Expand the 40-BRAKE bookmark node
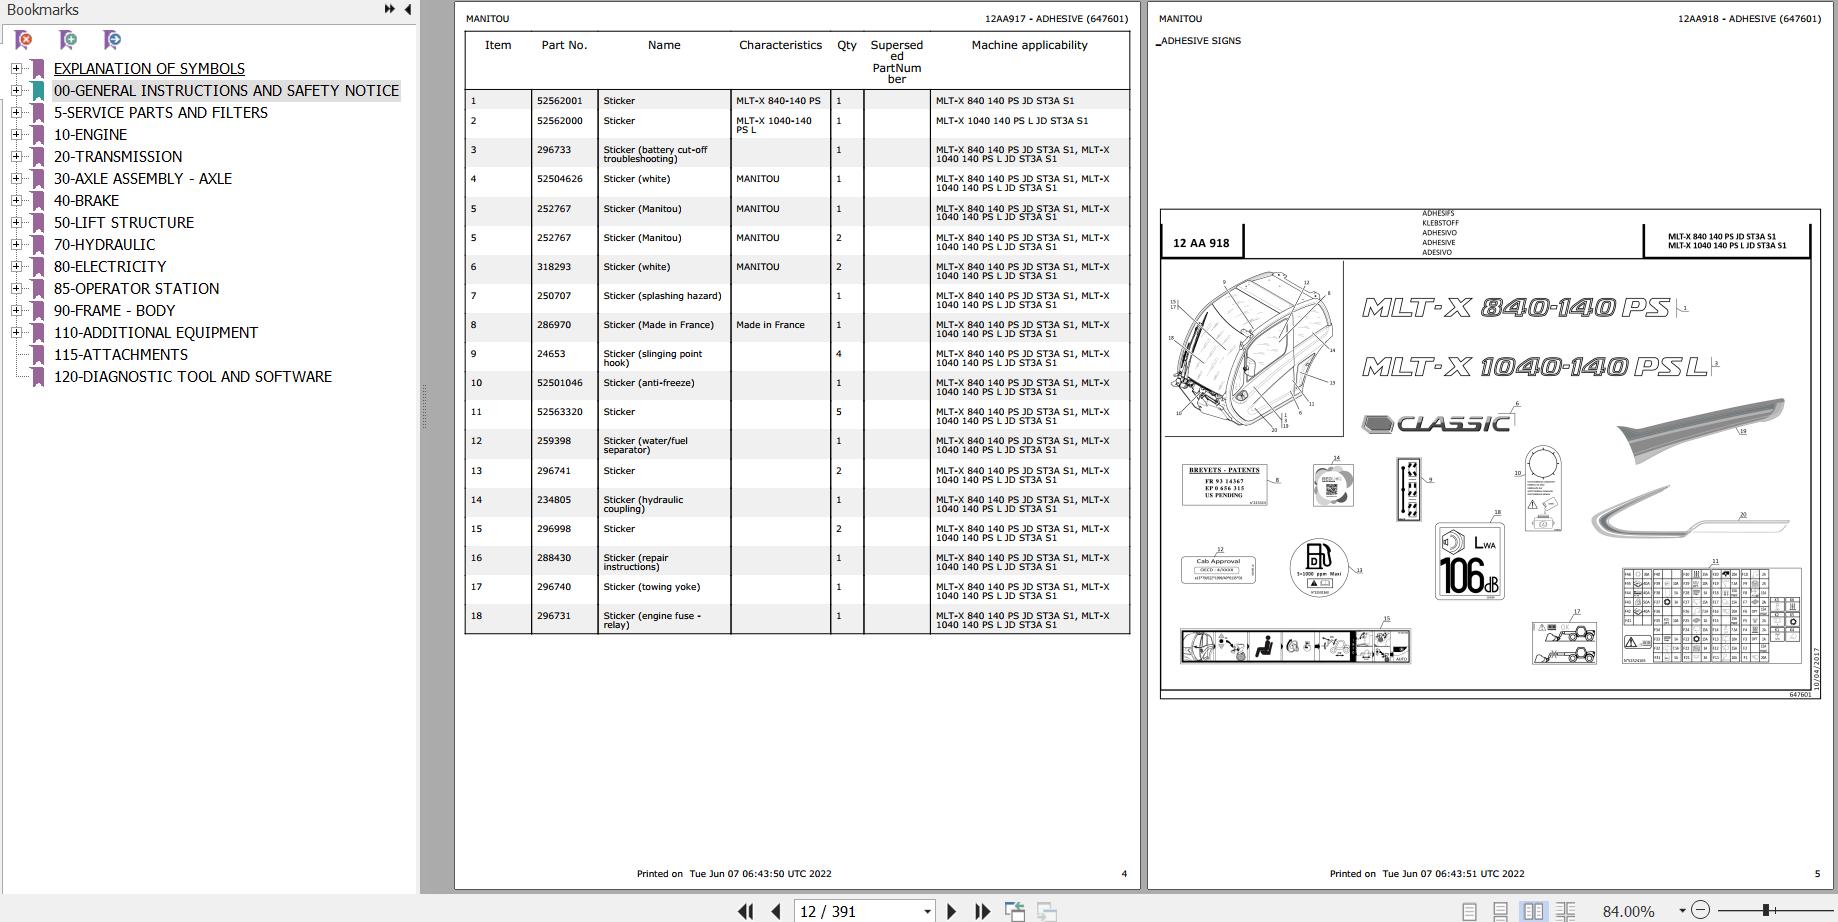The width and height of the screenshot is (1838, 922). tap(16, 201)
